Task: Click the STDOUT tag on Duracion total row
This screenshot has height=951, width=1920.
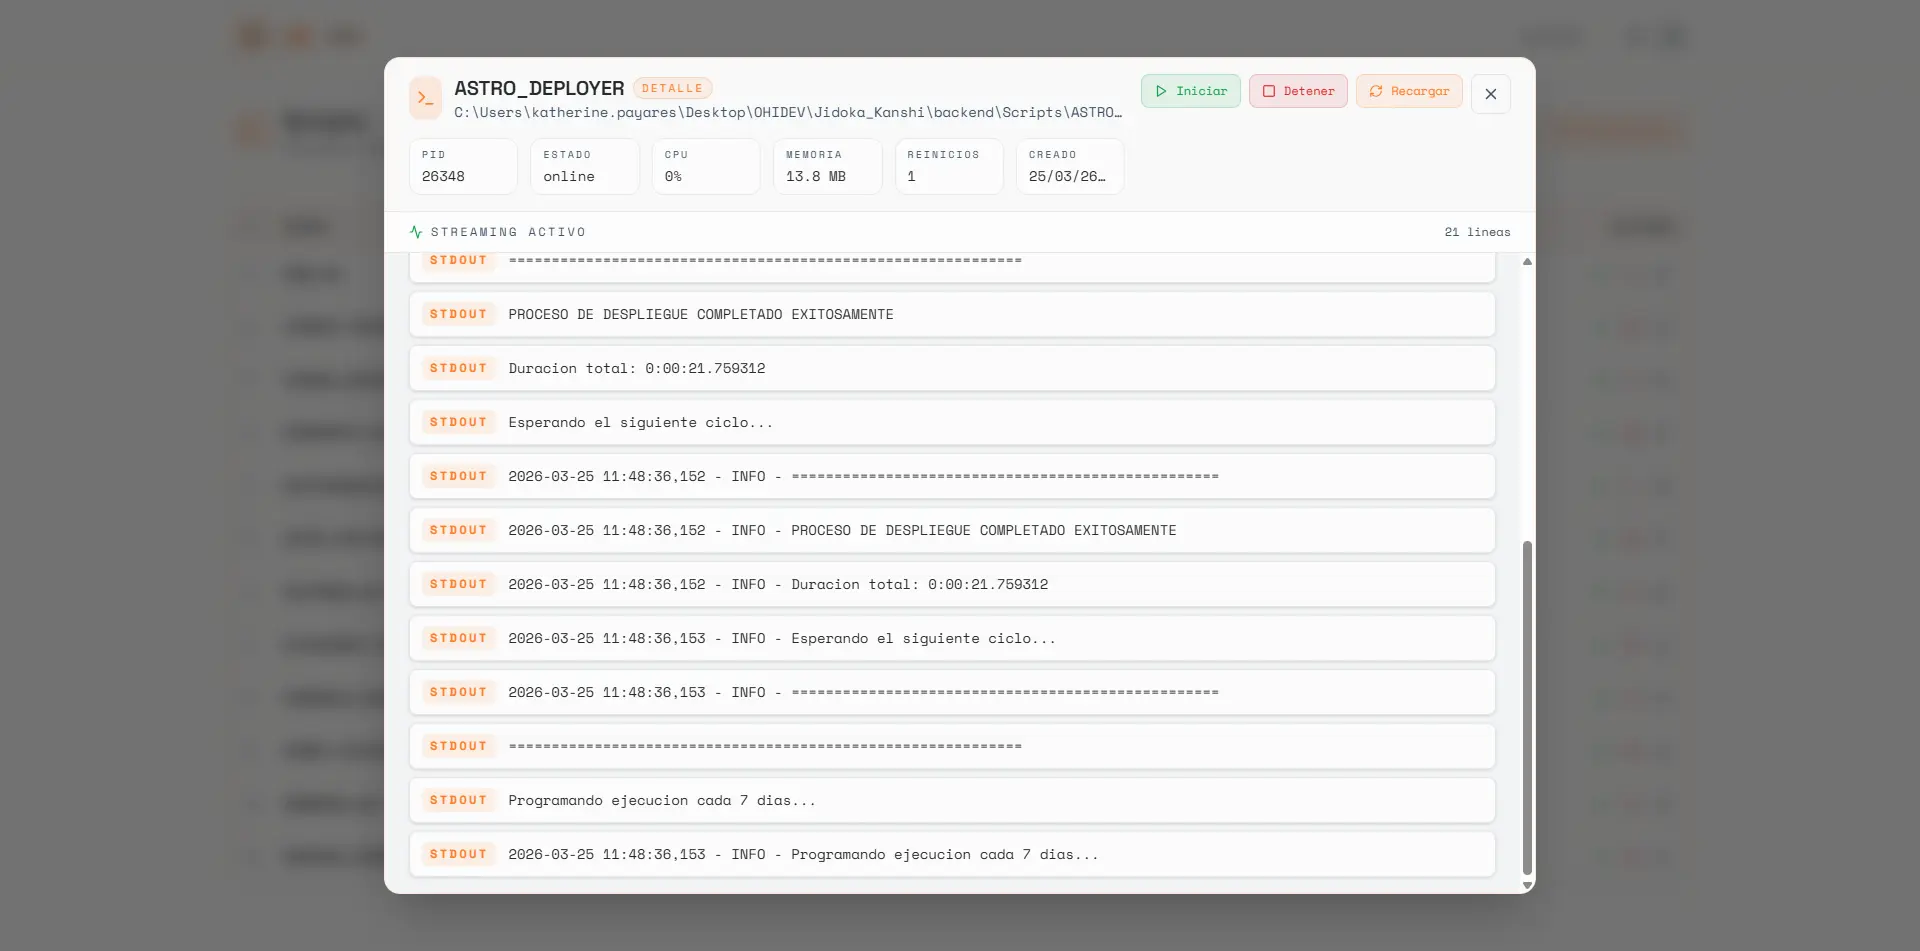Action: click(x=458, y=369)
